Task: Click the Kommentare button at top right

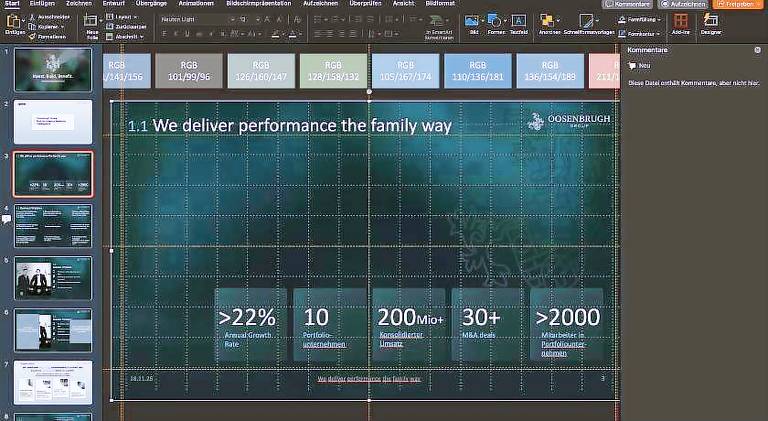Action: pos(627,4)
